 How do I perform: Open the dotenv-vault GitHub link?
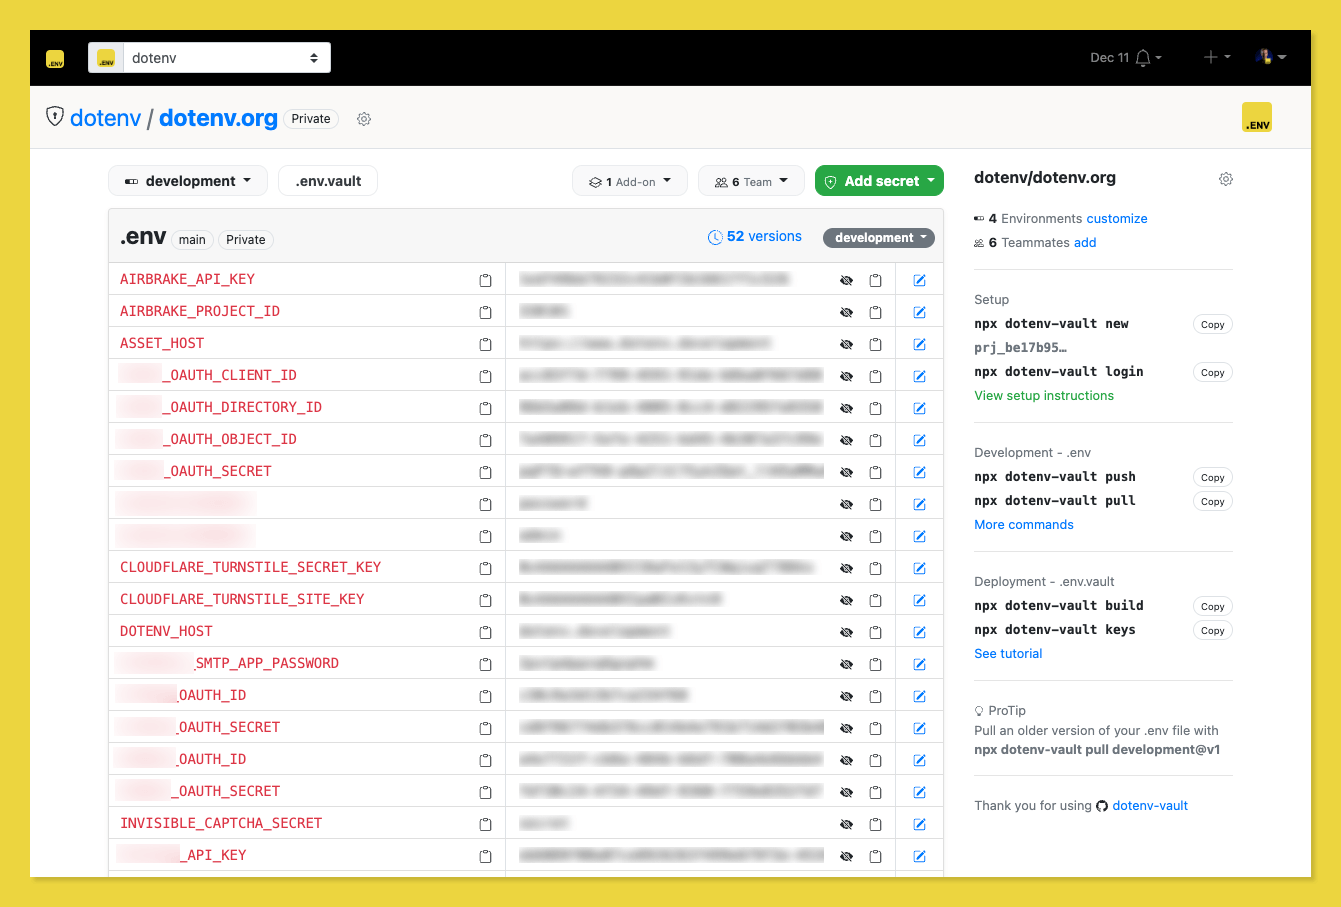(x=1150, y=806)
